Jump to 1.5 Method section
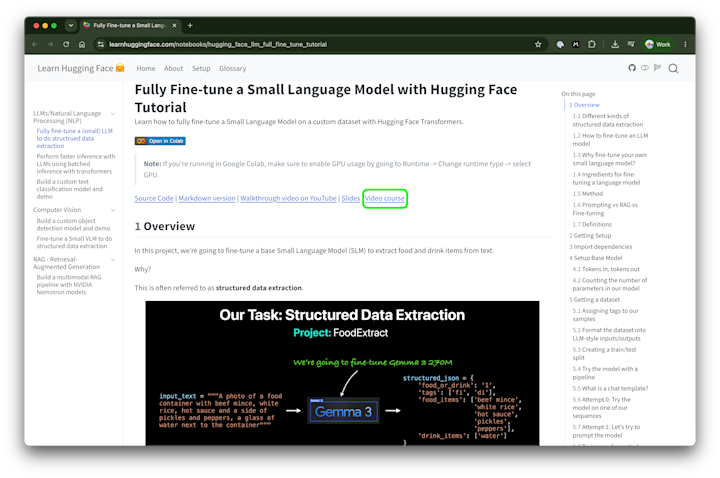The image size is (720, 478). pos(587,194)
